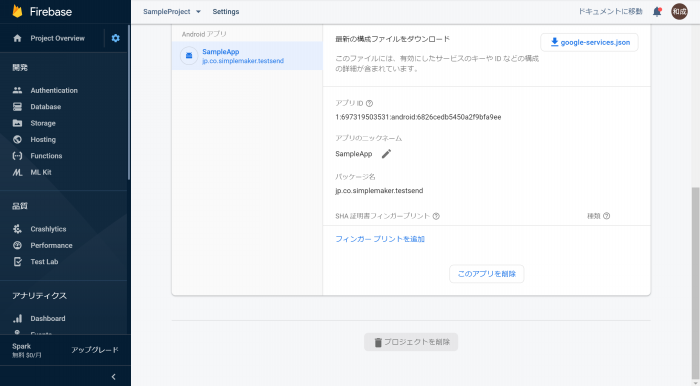Screen dimensions: 700x386
Task: Click the 開発 section heading
Action: 20,67
